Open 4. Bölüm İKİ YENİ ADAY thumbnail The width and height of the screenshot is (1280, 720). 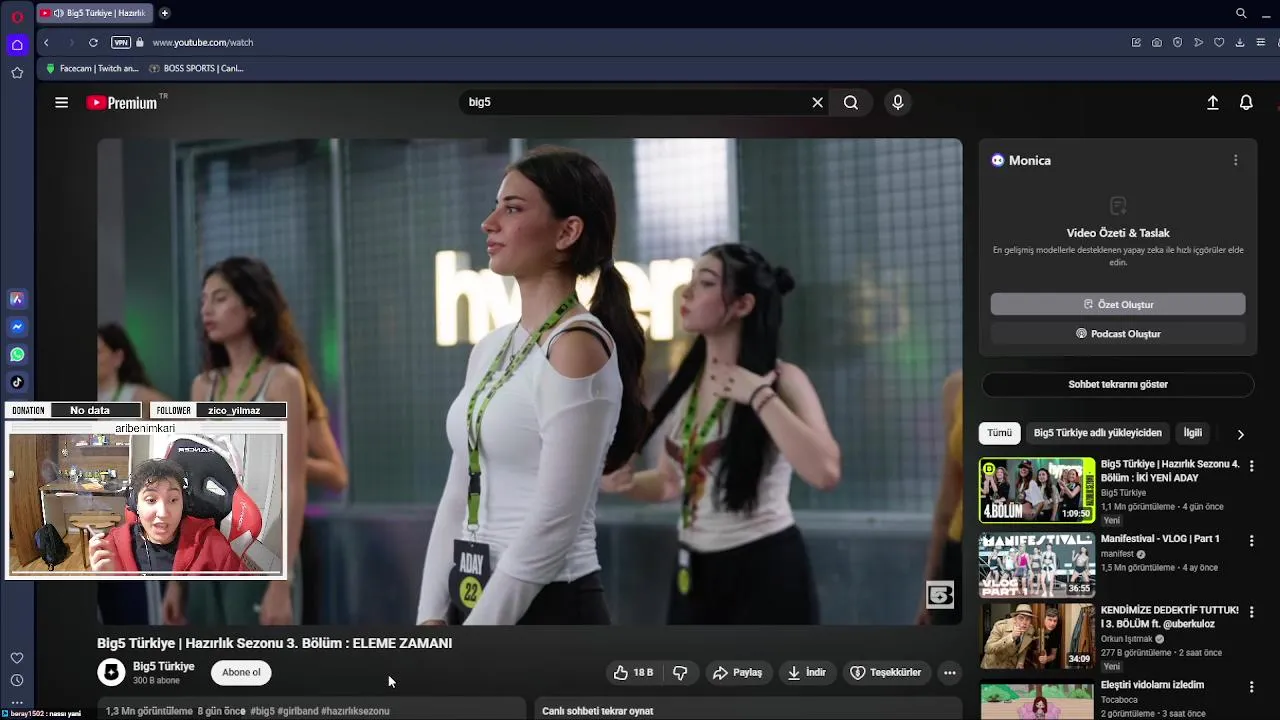point(1037,490)
